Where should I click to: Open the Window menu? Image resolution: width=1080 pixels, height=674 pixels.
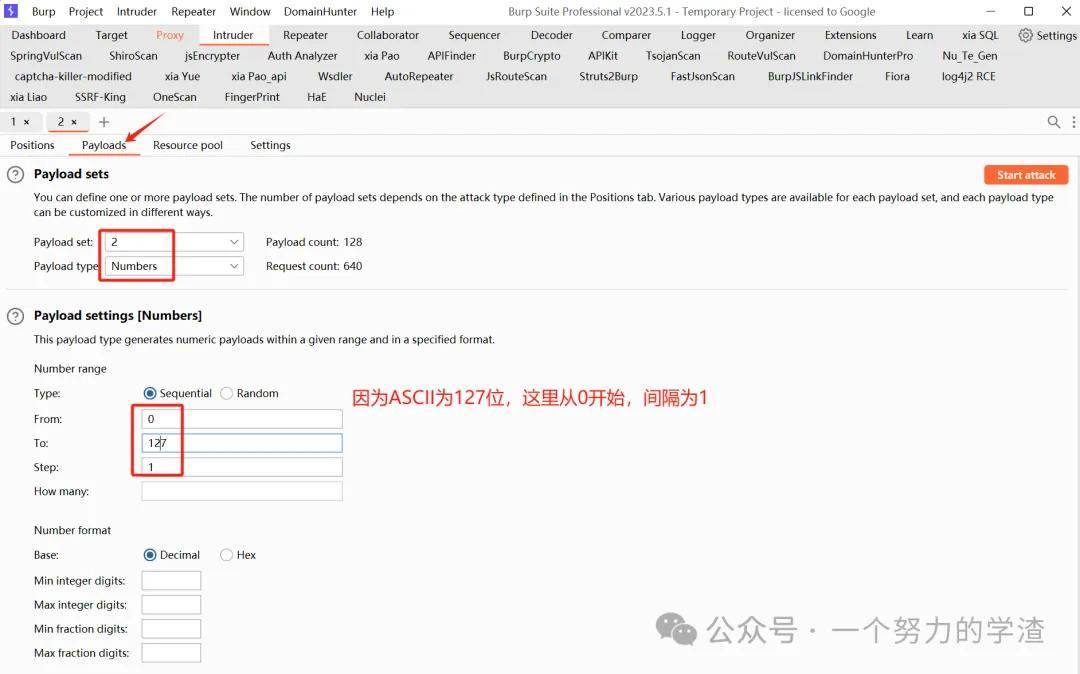point(250,12)
